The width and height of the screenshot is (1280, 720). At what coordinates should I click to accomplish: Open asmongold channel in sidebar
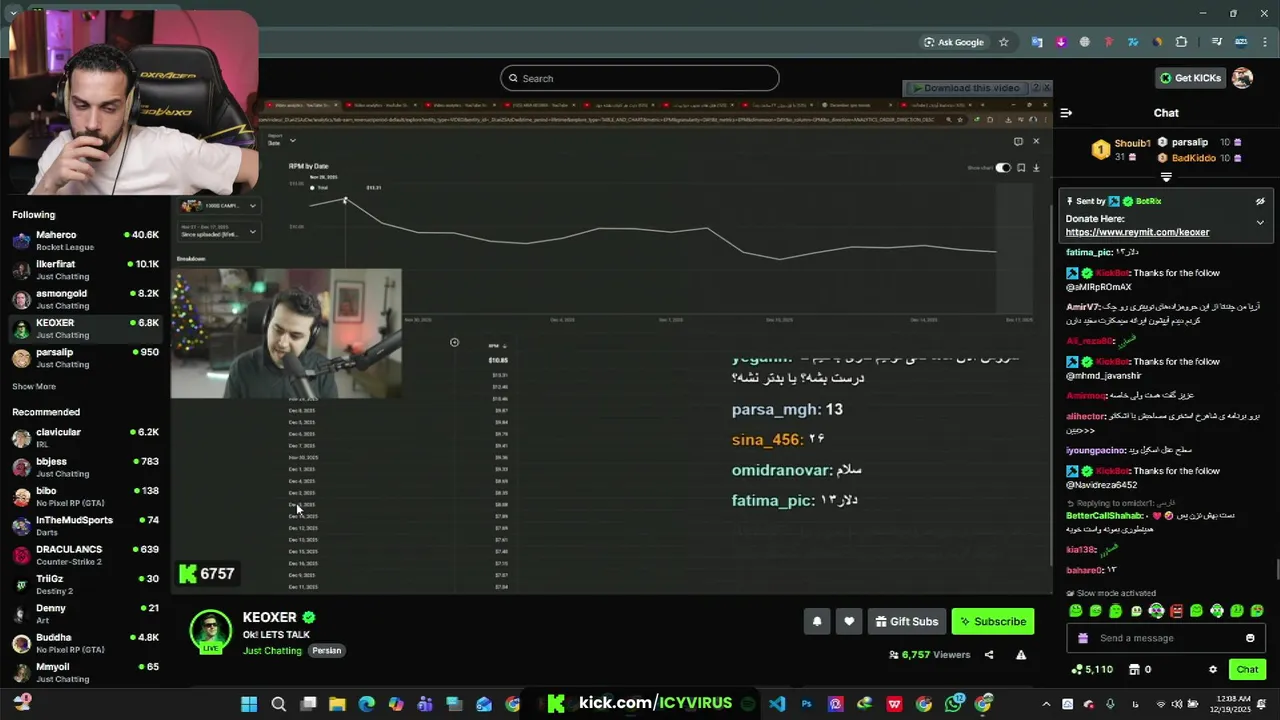point(85,299)
